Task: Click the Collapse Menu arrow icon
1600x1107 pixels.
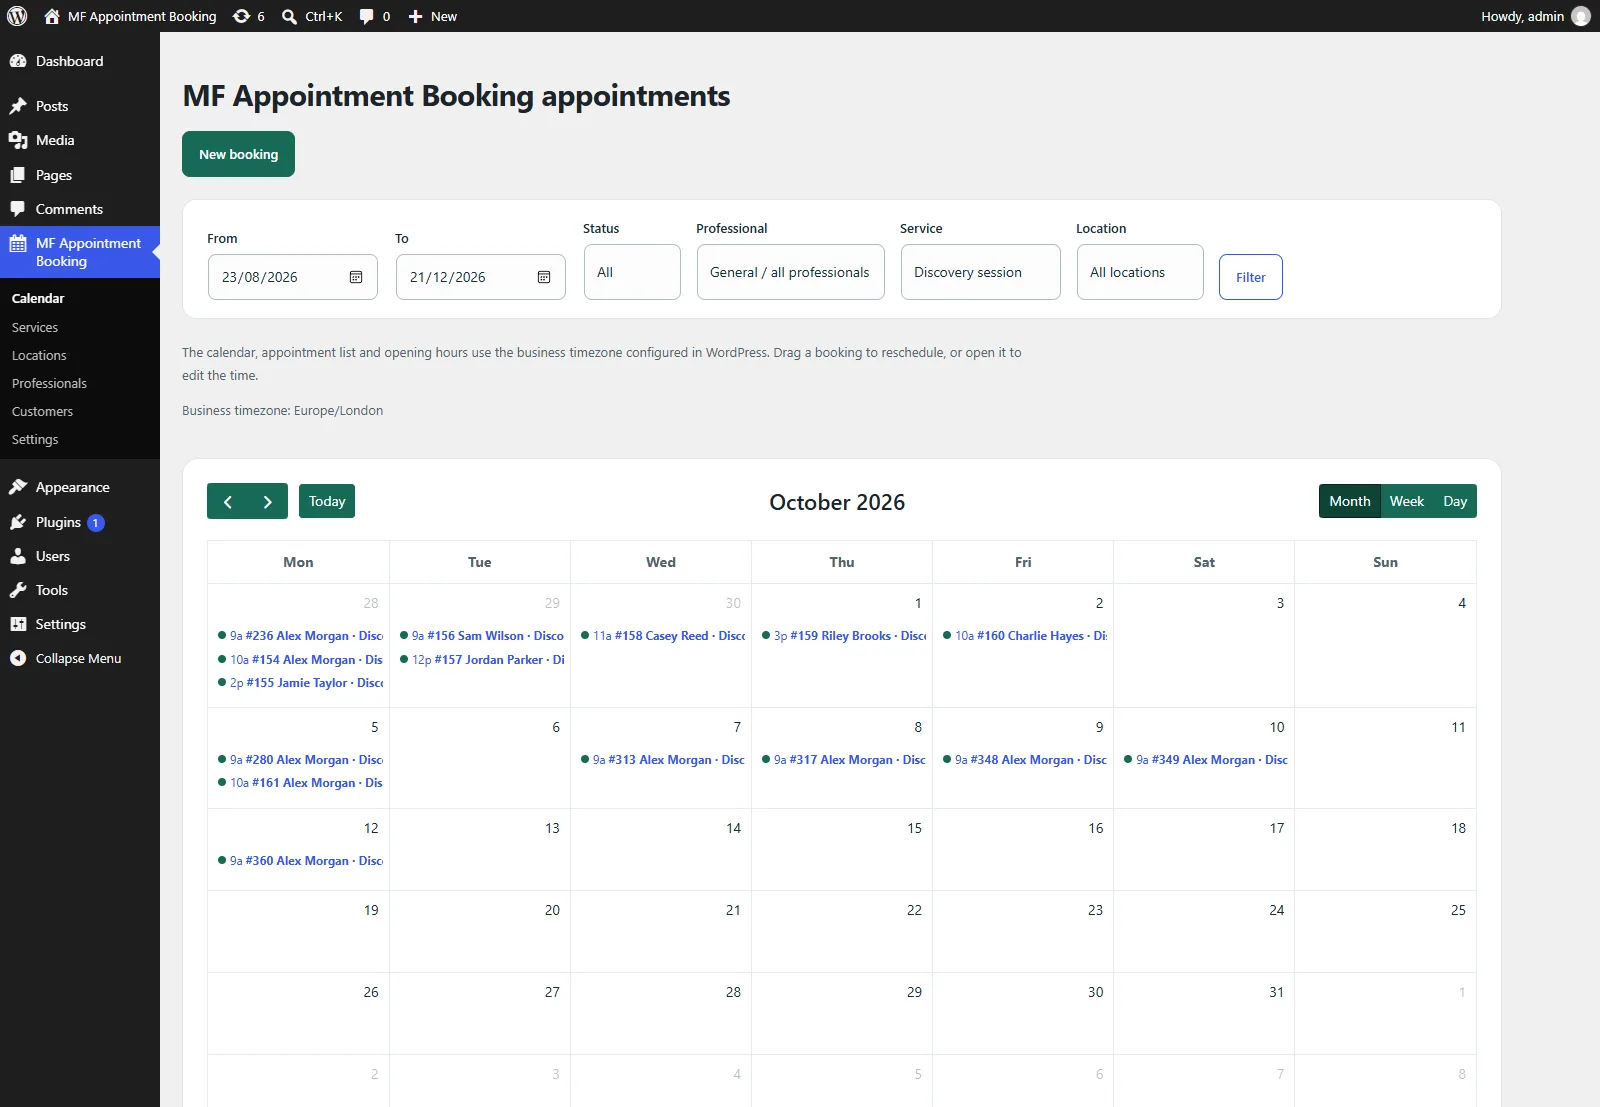Action: [18, 658]
